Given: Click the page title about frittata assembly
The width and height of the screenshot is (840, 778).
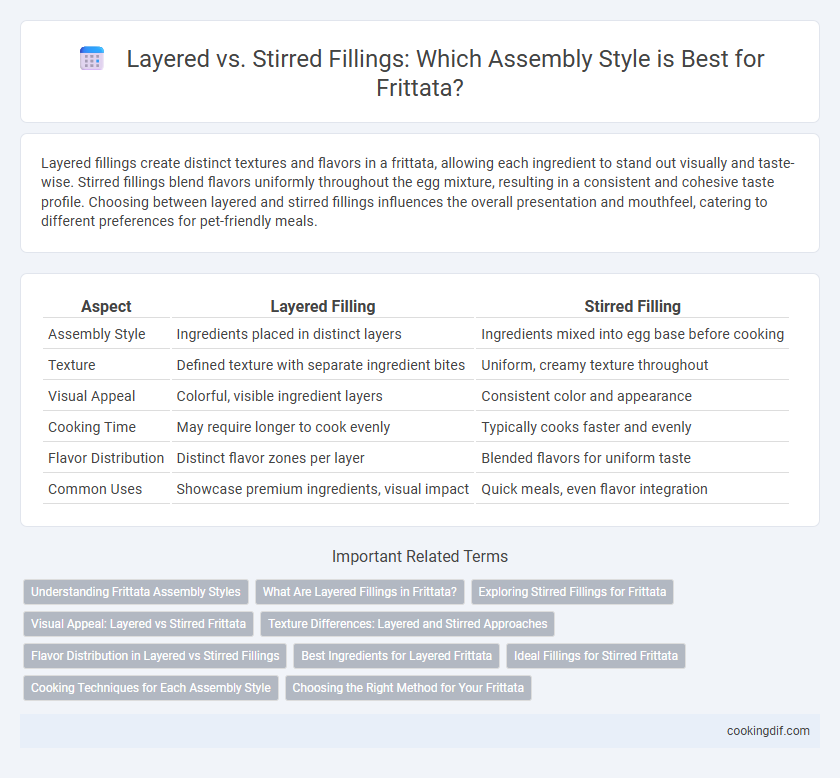Looking at the screenshot, I should pyautogui.click(x=419, y=73).
